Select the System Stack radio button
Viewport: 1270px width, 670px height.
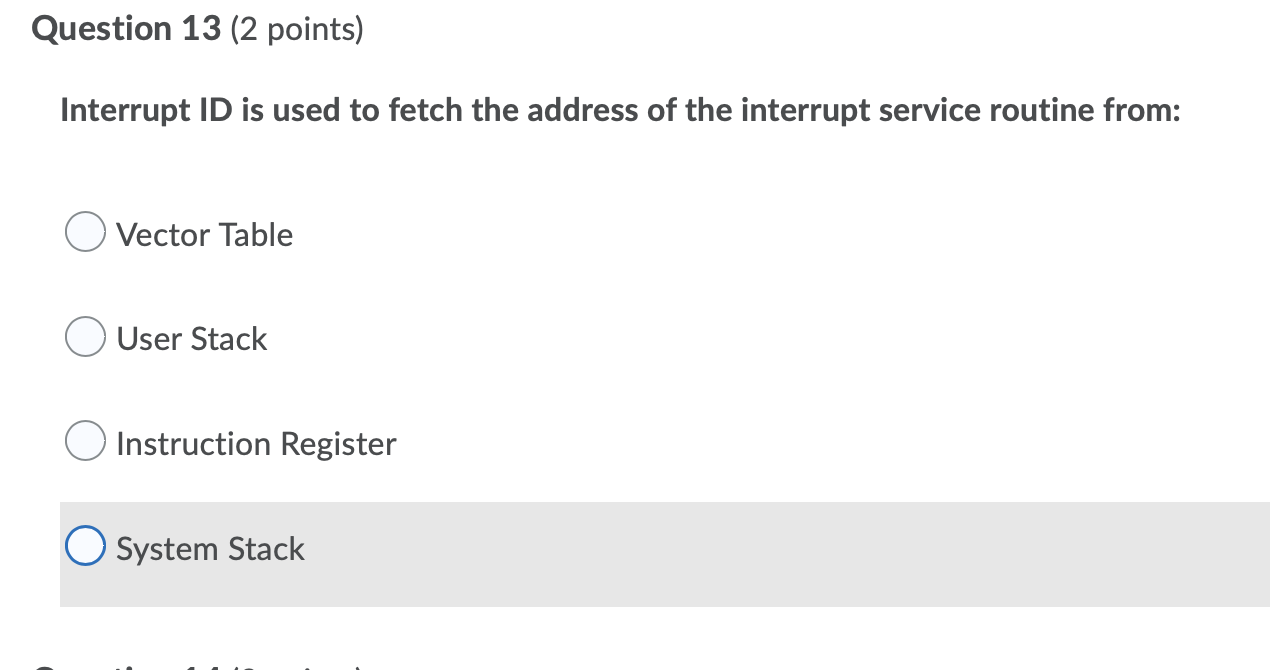(x=85, y=545)
